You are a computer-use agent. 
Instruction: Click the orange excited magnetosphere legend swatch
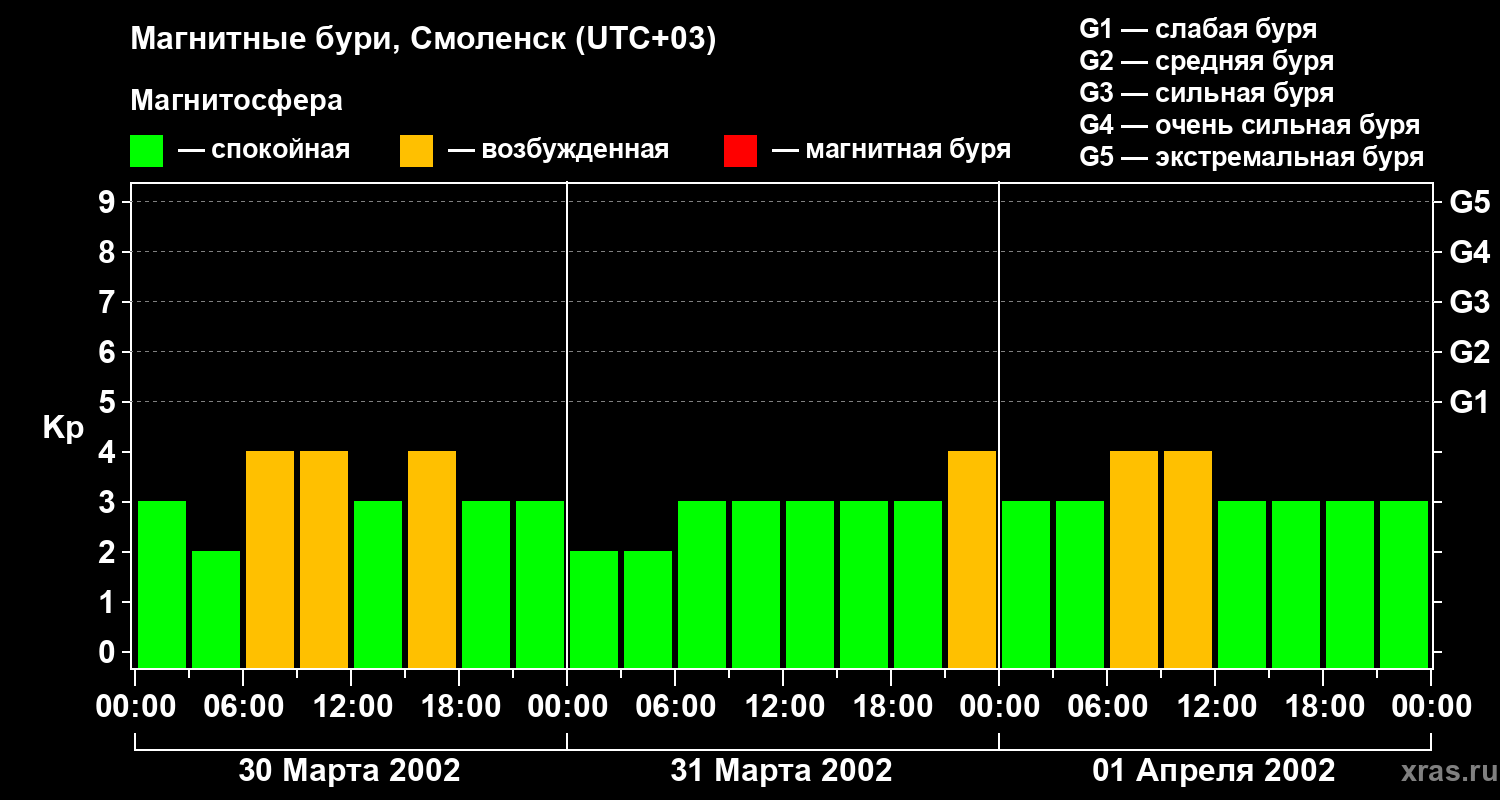tap(416, 151)
